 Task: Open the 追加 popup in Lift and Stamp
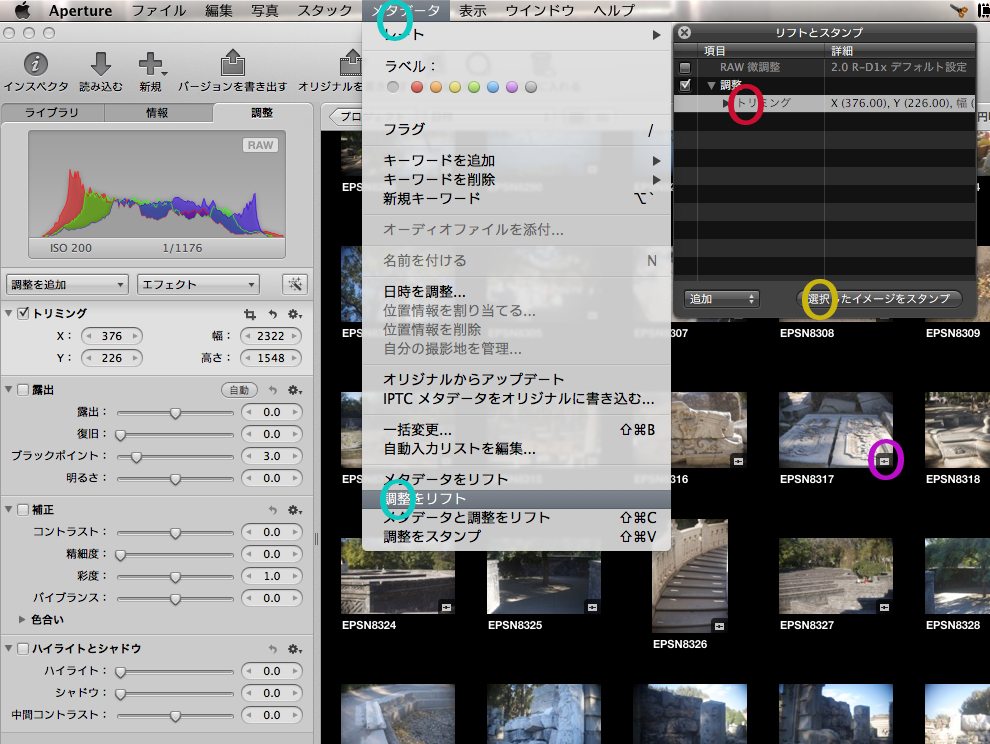[x=722, y=299]
